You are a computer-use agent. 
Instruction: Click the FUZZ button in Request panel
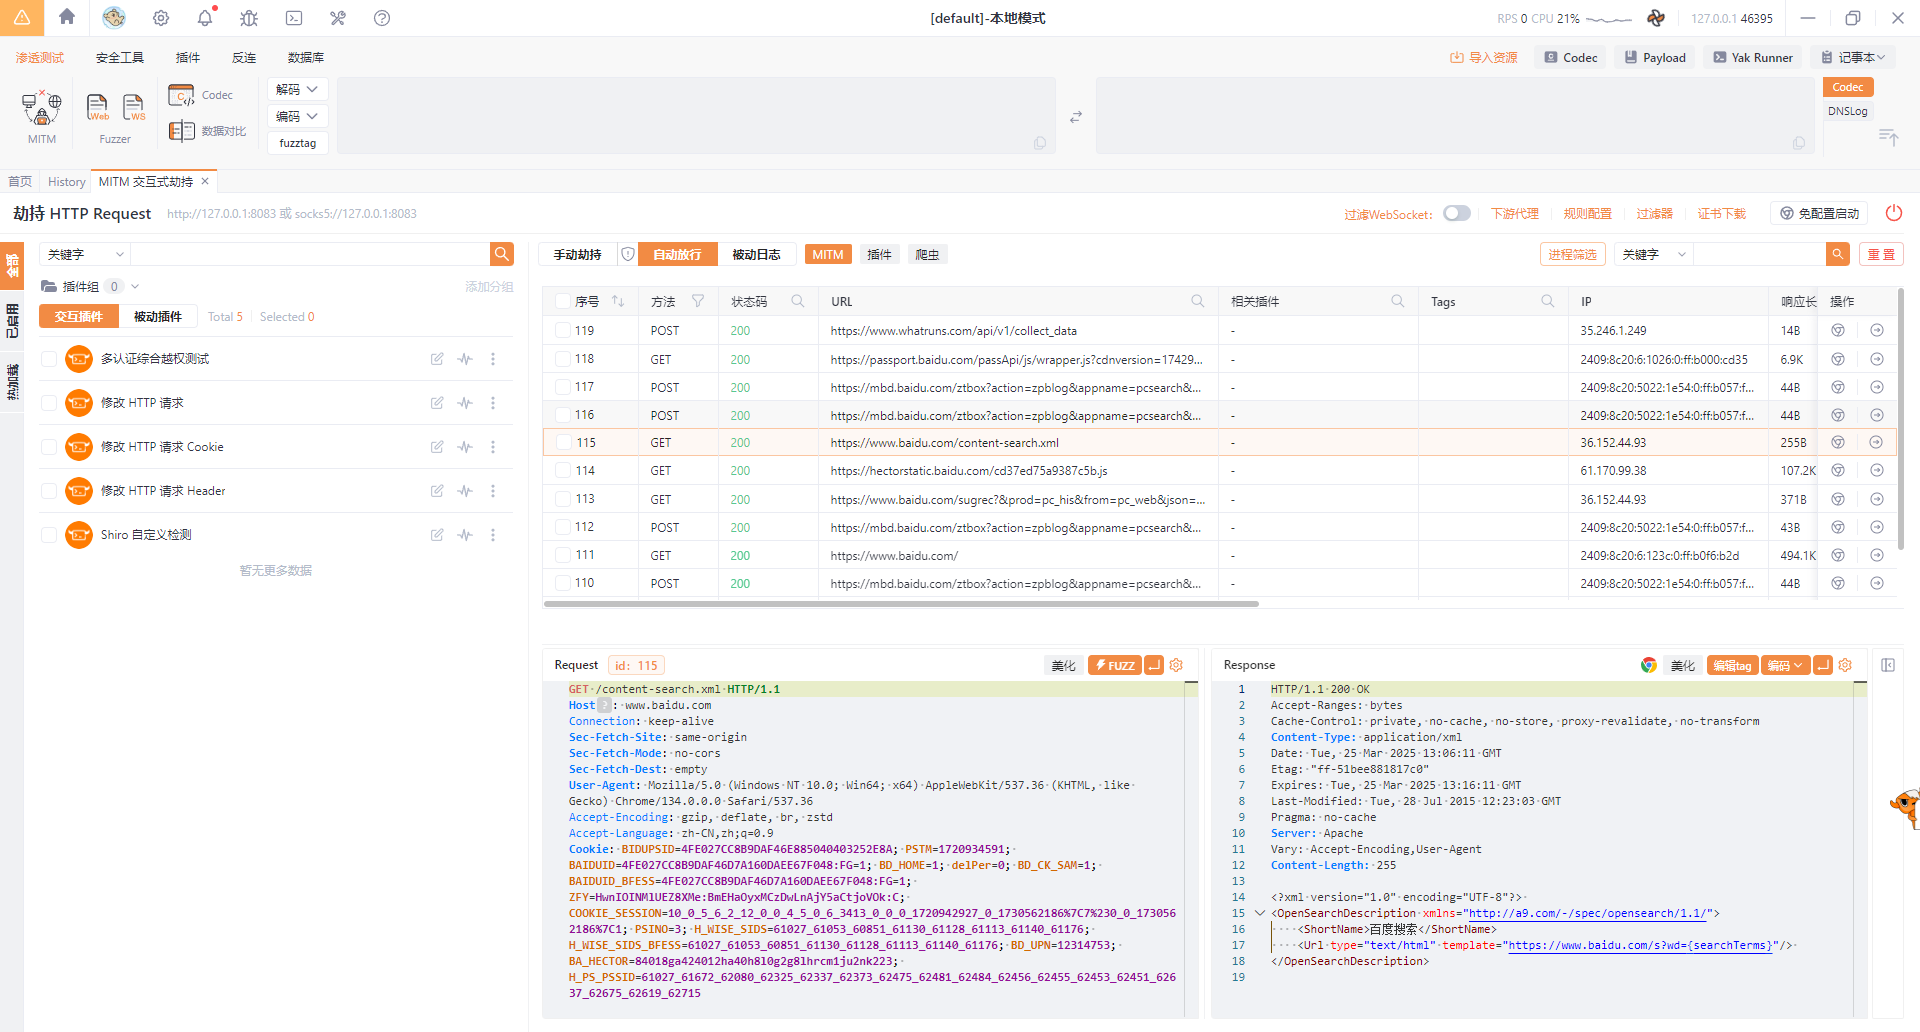(x=1114, y=665)
